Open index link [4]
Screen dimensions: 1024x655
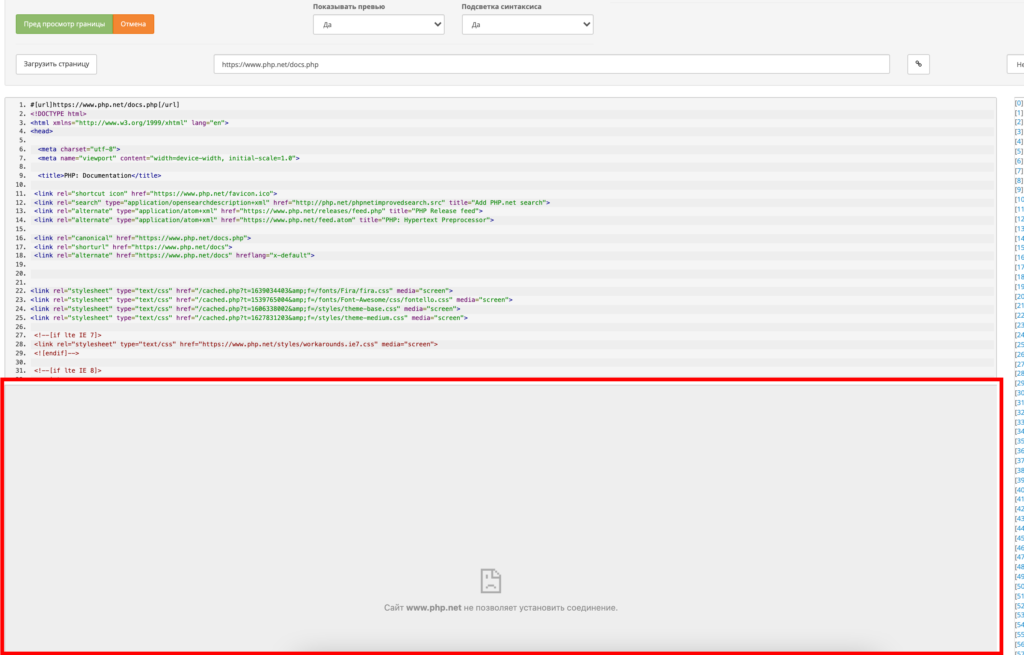pos(1019,142)
